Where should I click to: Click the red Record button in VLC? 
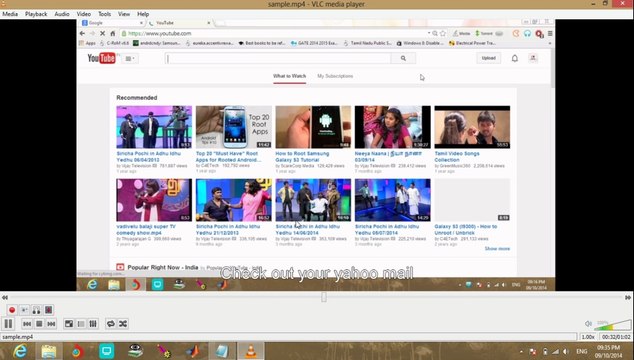pyautogui.click(x=12, y=310)
